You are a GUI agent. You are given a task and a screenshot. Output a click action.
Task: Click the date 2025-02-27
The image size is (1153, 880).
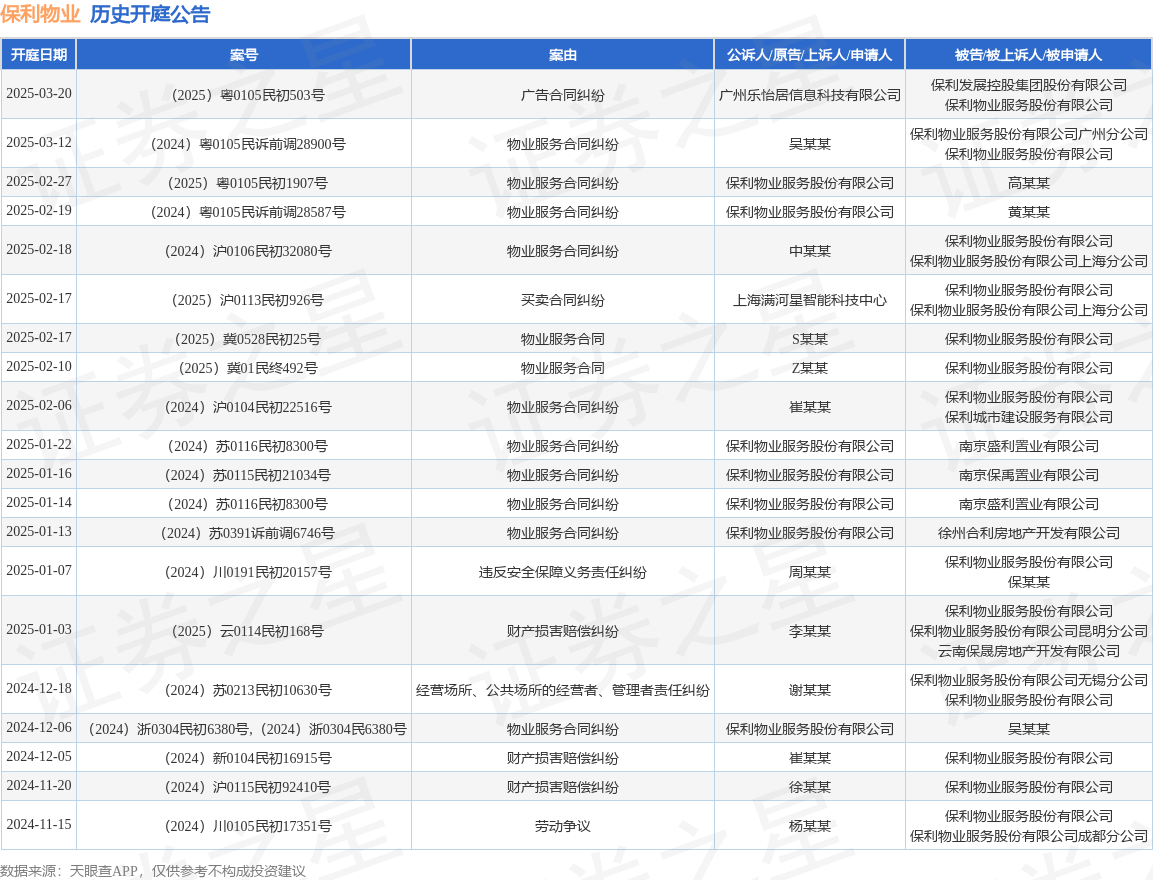[x=39, y=182]
